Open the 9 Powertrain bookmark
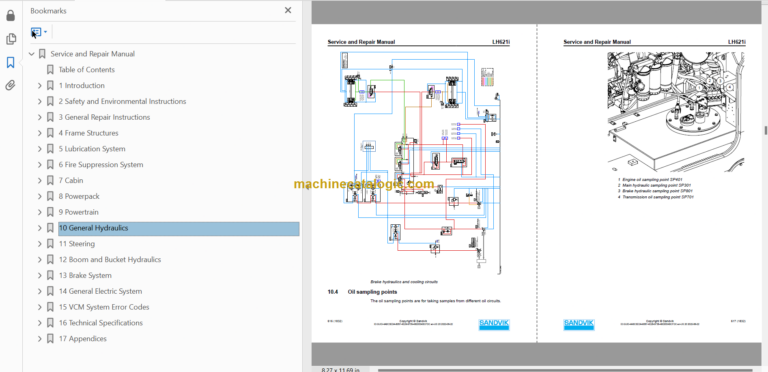 (78, 212)
